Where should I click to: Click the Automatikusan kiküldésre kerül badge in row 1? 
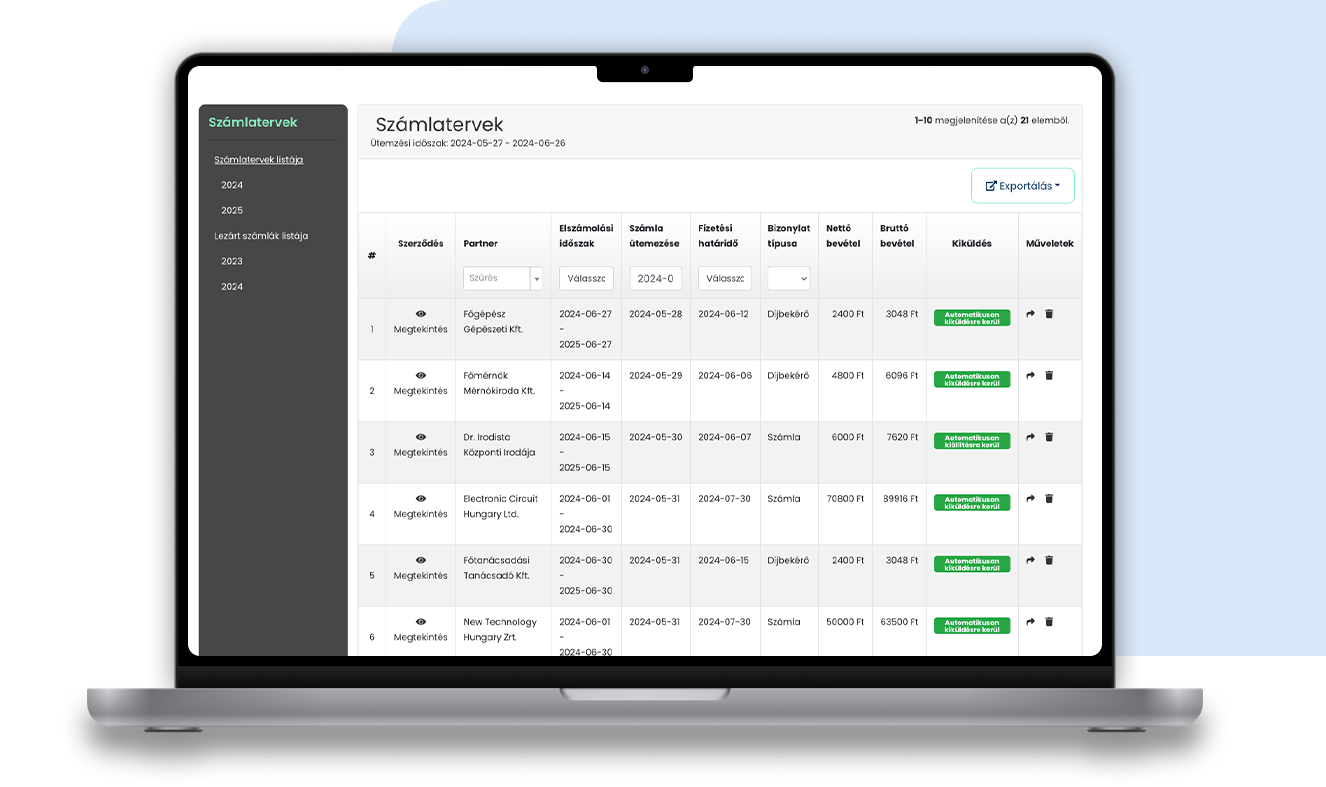pos(971,318)
